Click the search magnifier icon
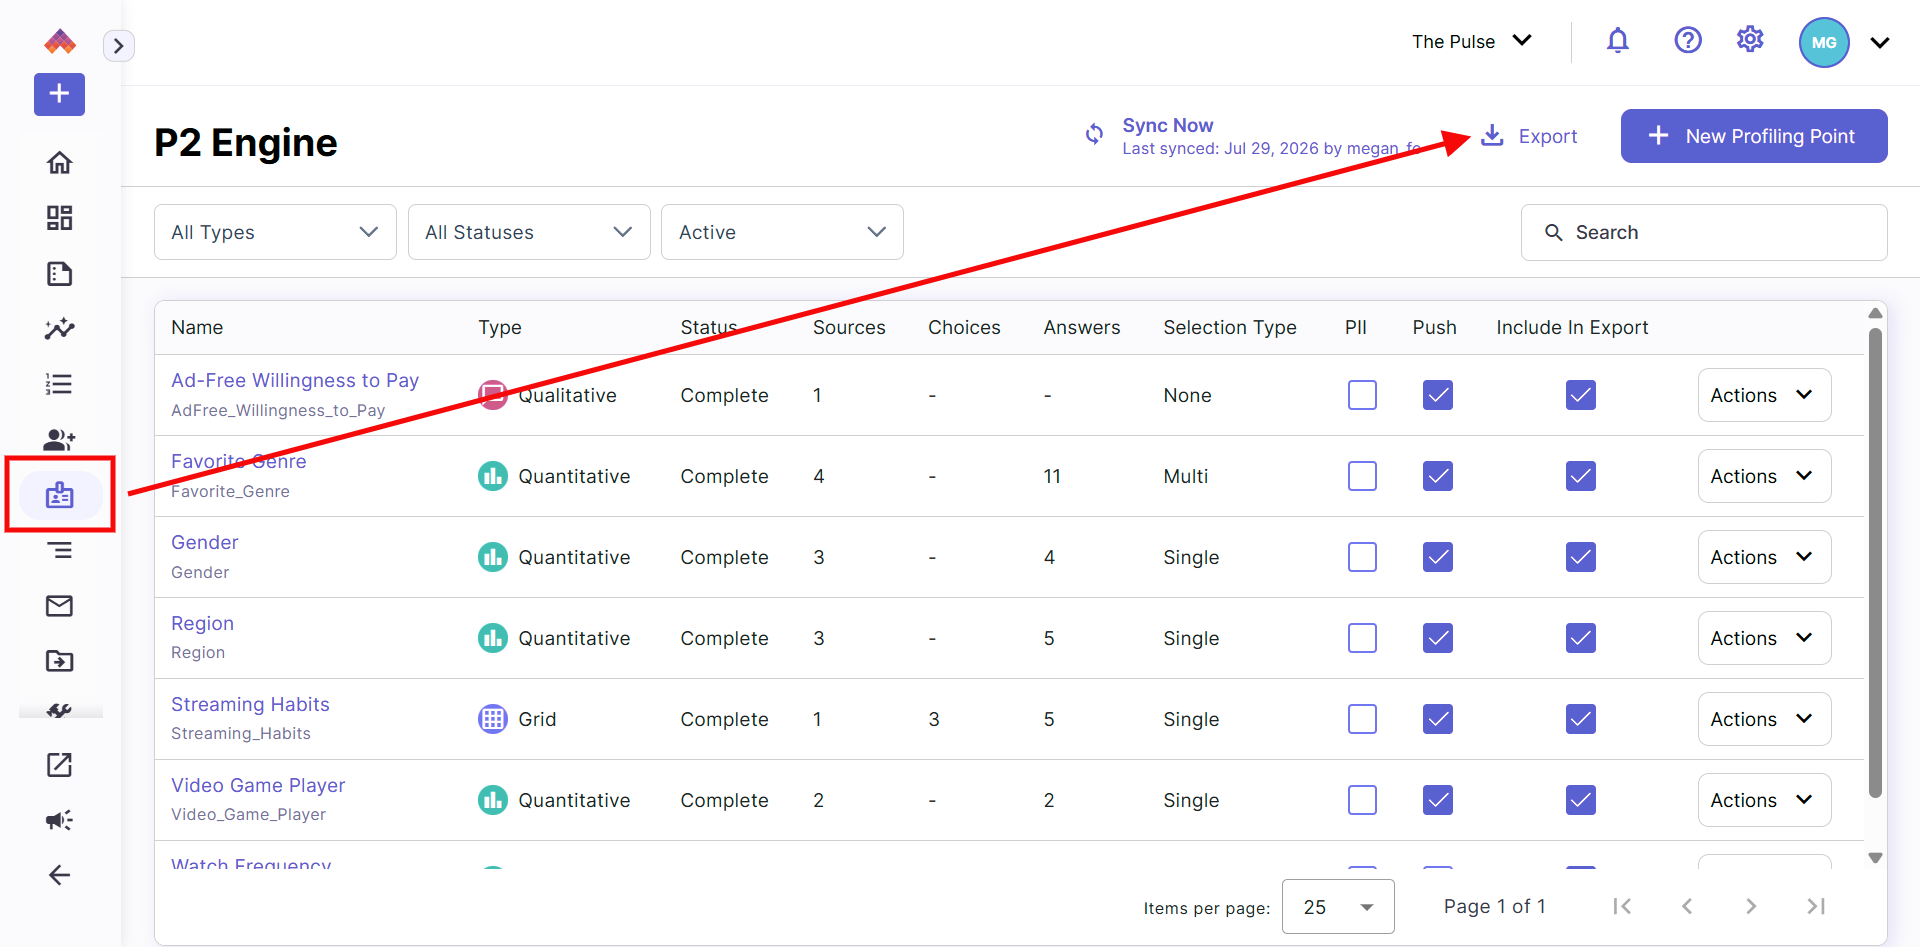Screen dimensions: 1920x947 [1554, 233]
